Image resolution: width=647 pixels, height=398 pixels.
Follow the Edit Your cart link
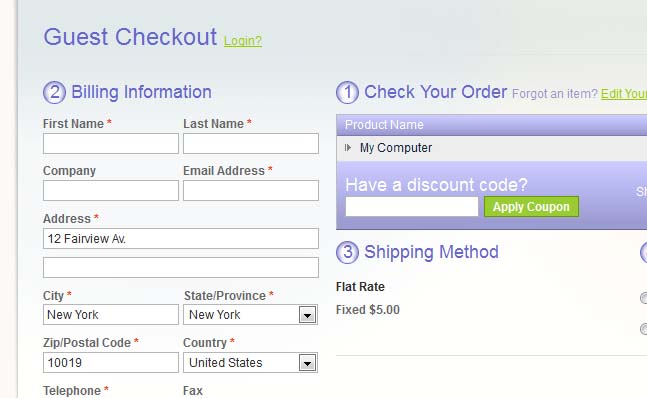point(624,94)
